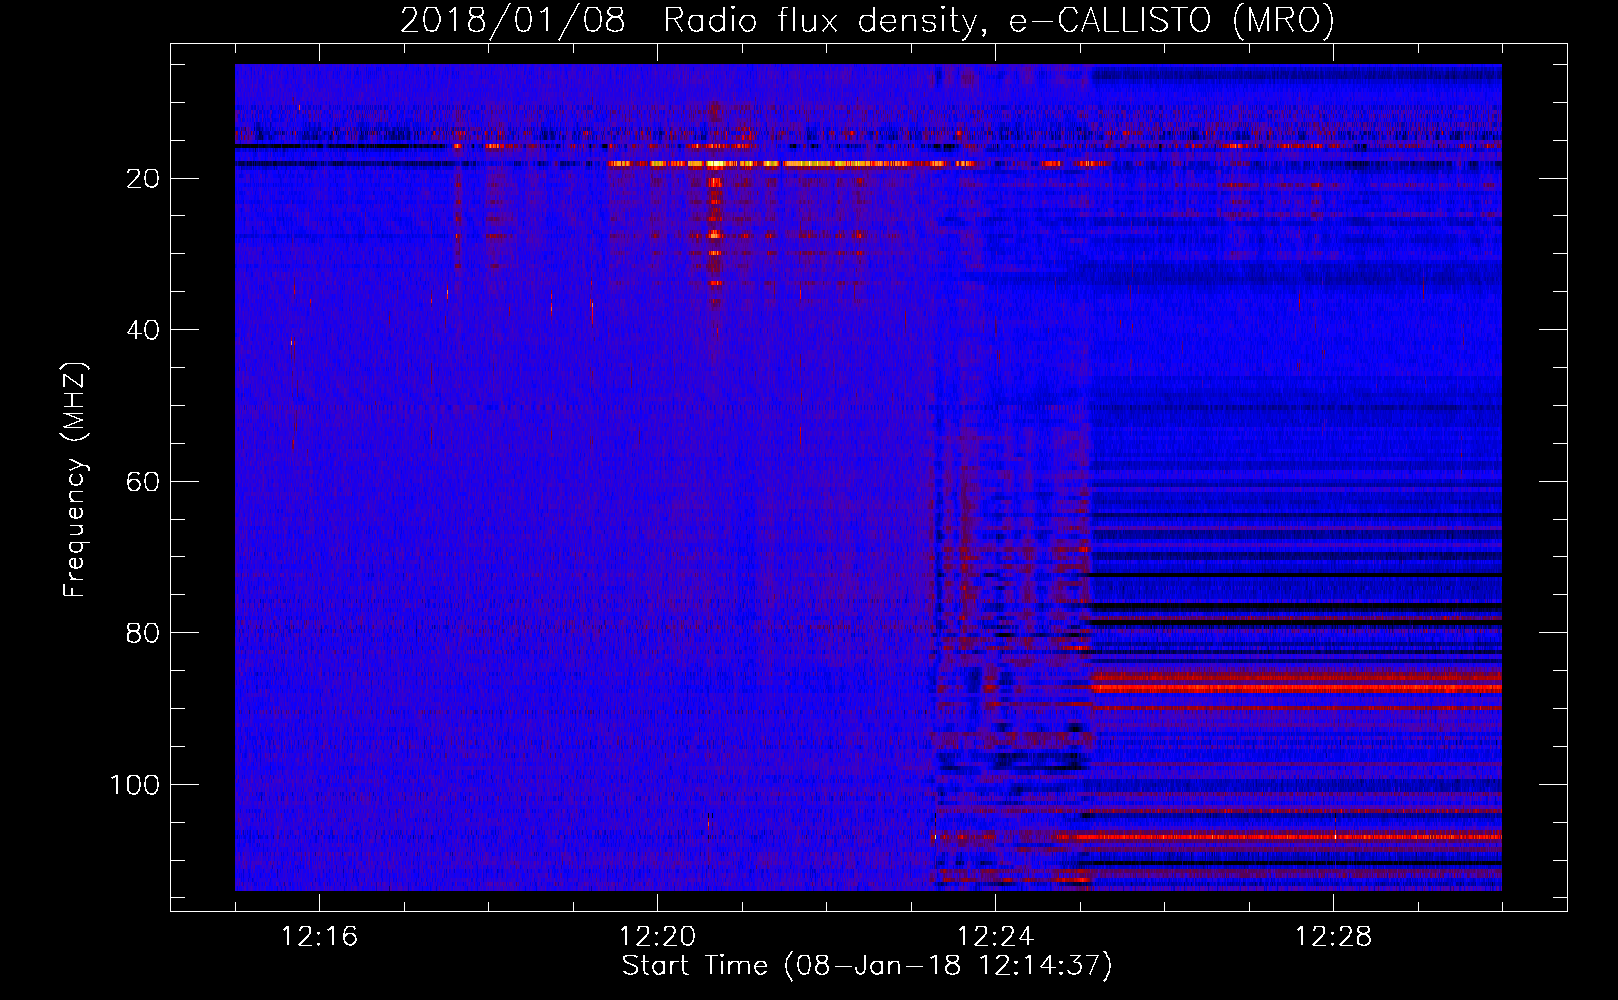Click the 12:20 time tick label
Viewport: 1618px width, 1000px height.
tap(657, 937)
